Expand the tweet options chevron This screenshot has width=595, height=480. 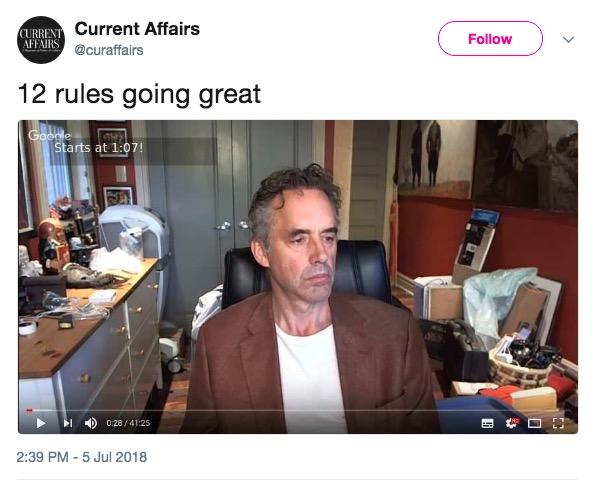click(x=568, y=39)
